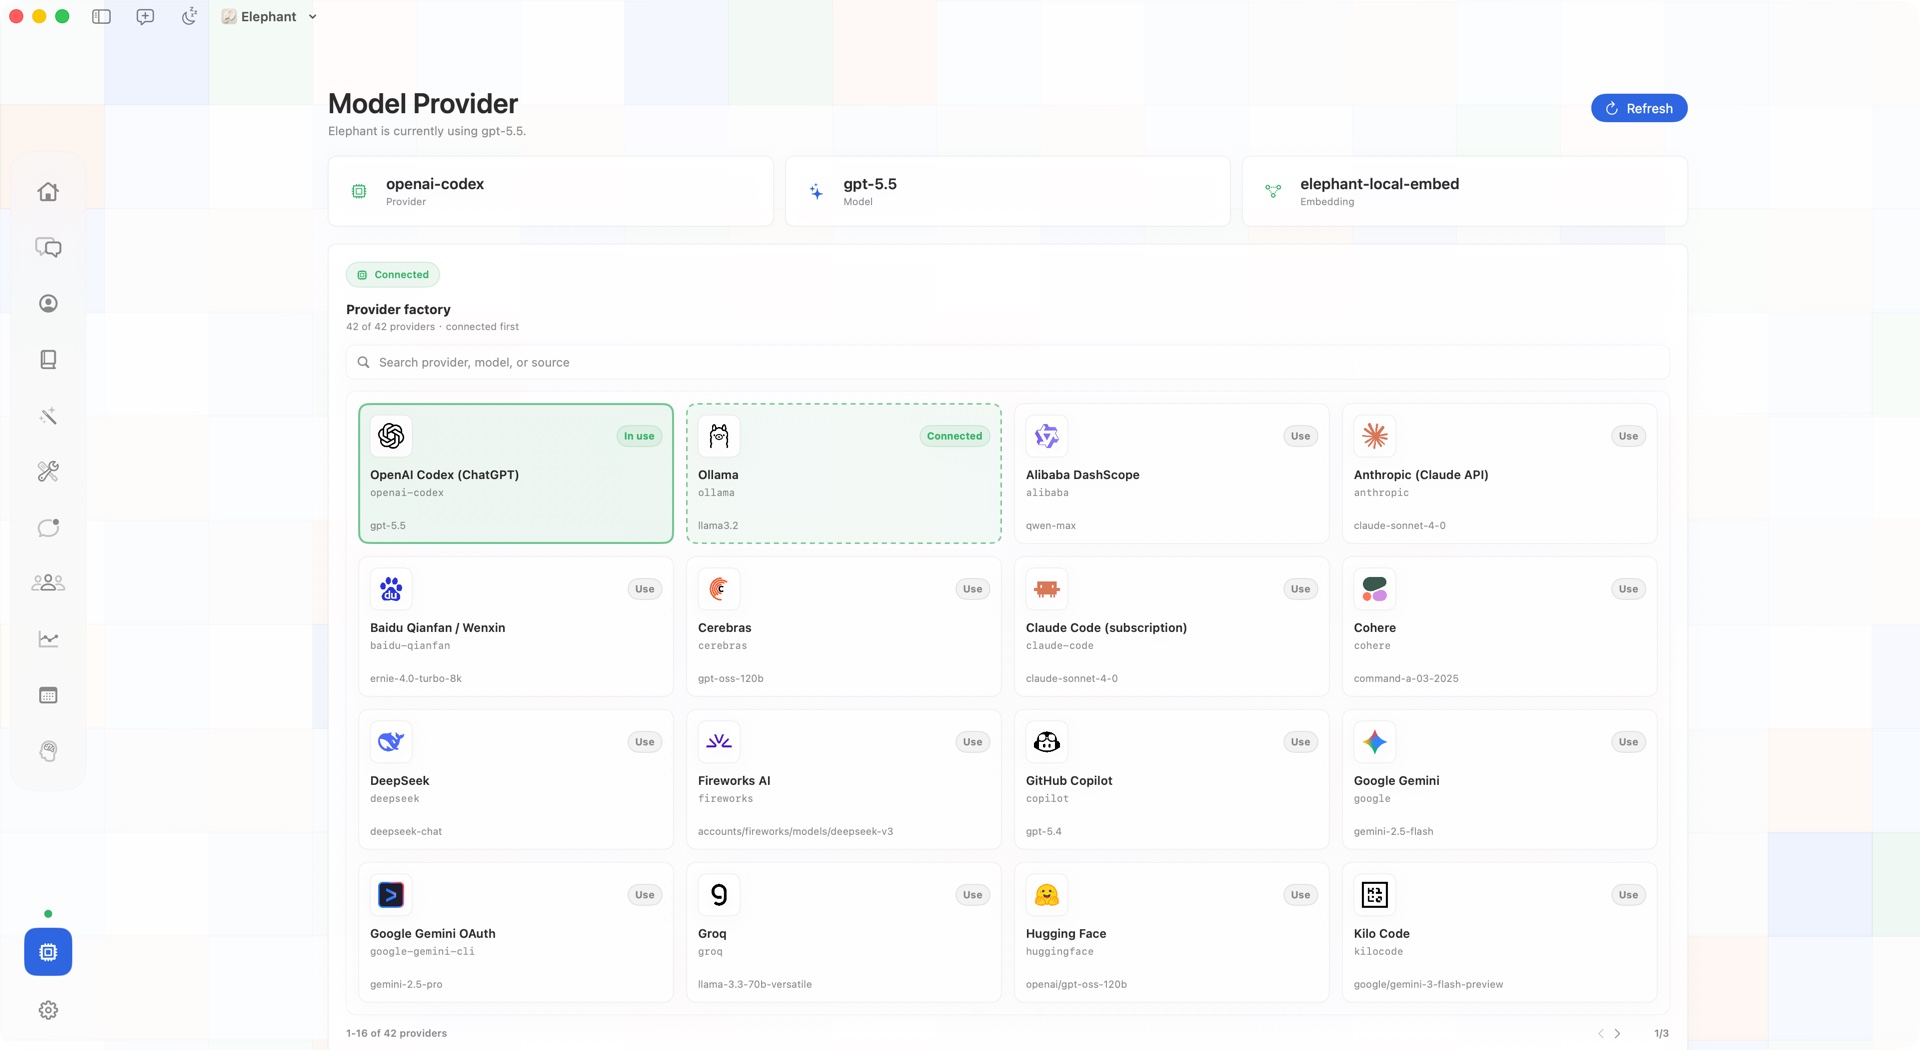
Task: Click the Connected badge on Ollama card
Action: point(954,436)
